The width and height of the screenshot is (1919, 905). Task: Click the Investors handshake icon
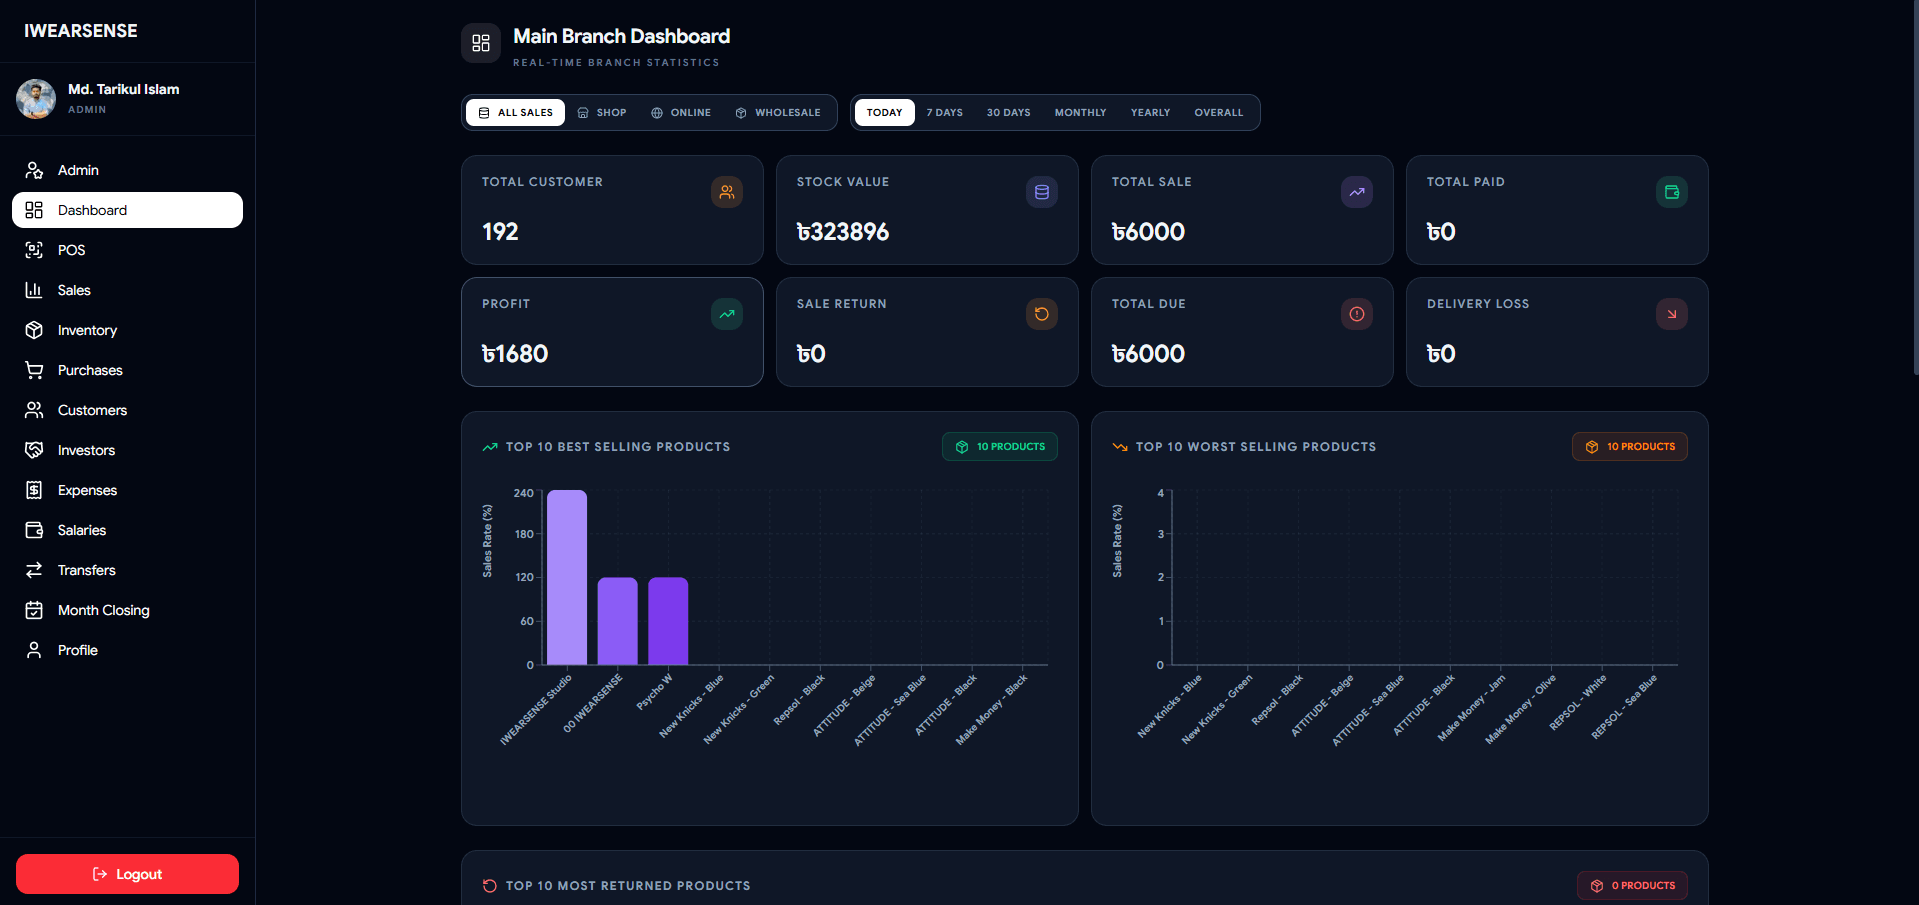34,450
